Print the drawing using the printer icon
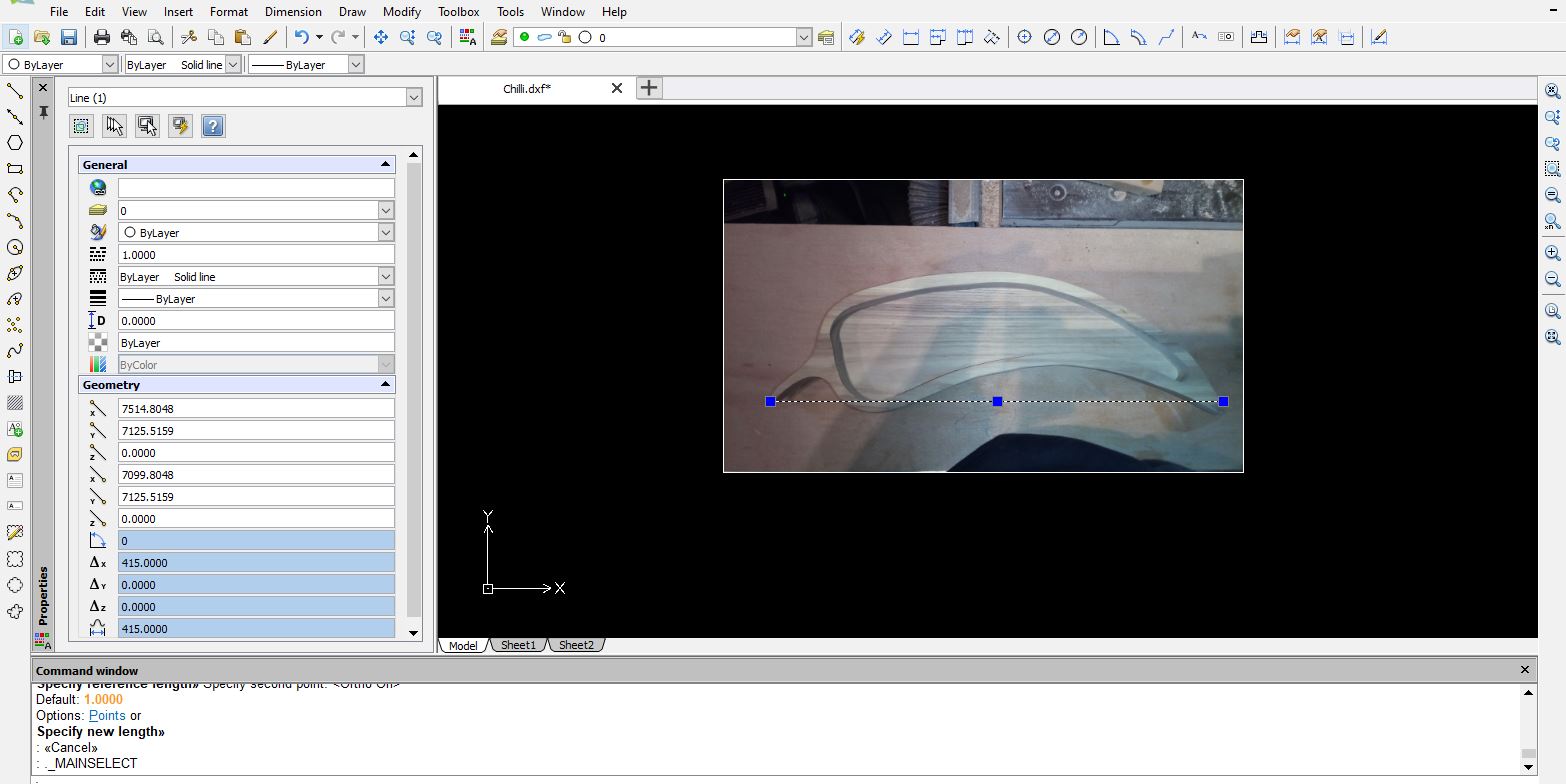 coord(102,37)
